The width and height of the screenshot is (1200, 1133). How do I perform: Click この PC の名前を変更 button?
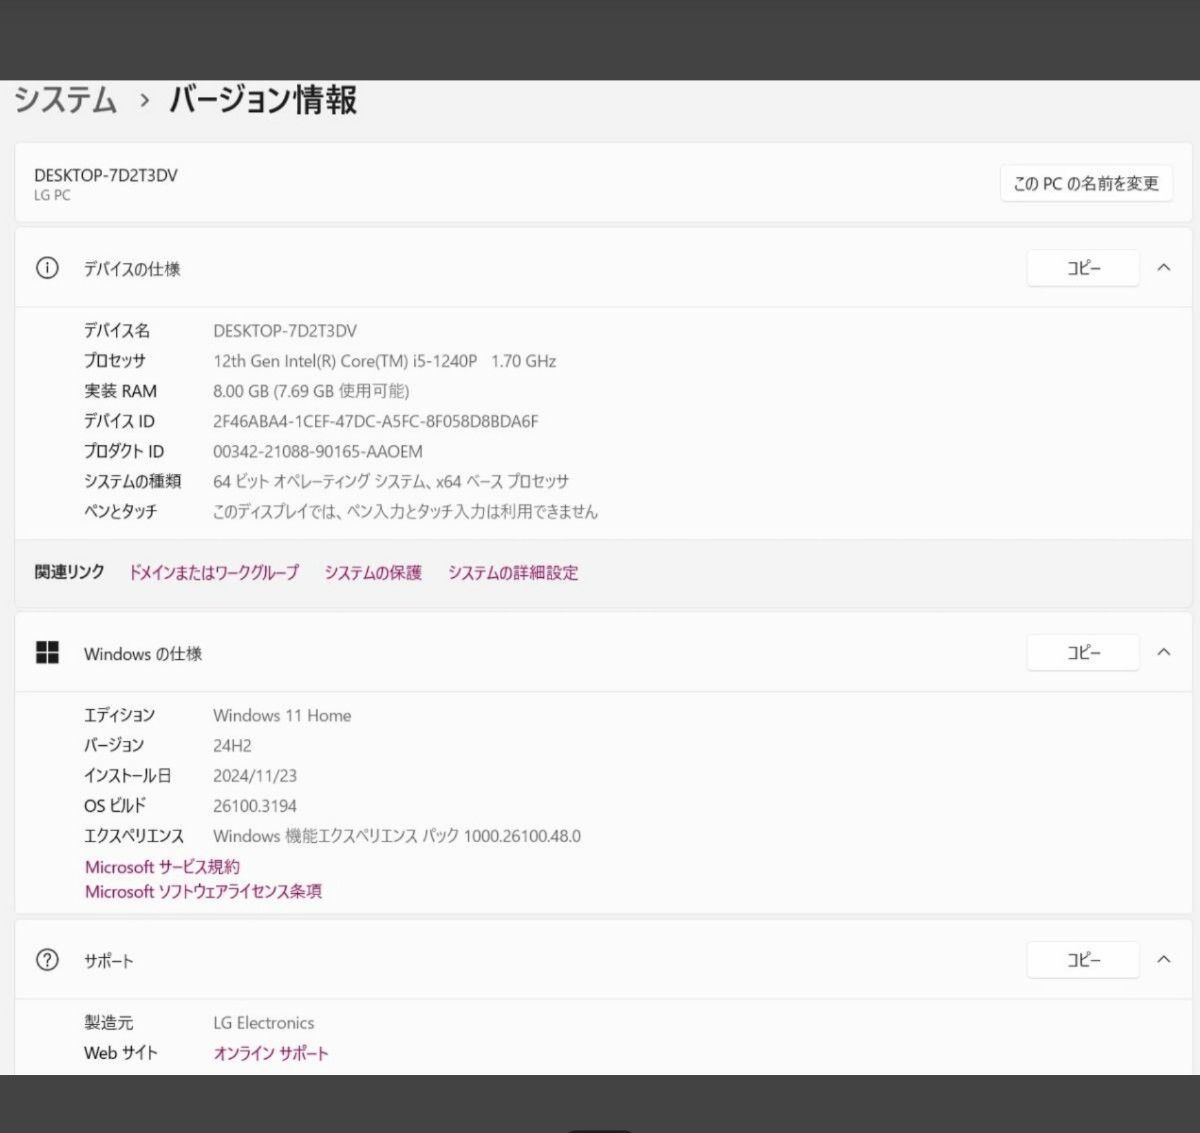click(x=1086, y=184)
